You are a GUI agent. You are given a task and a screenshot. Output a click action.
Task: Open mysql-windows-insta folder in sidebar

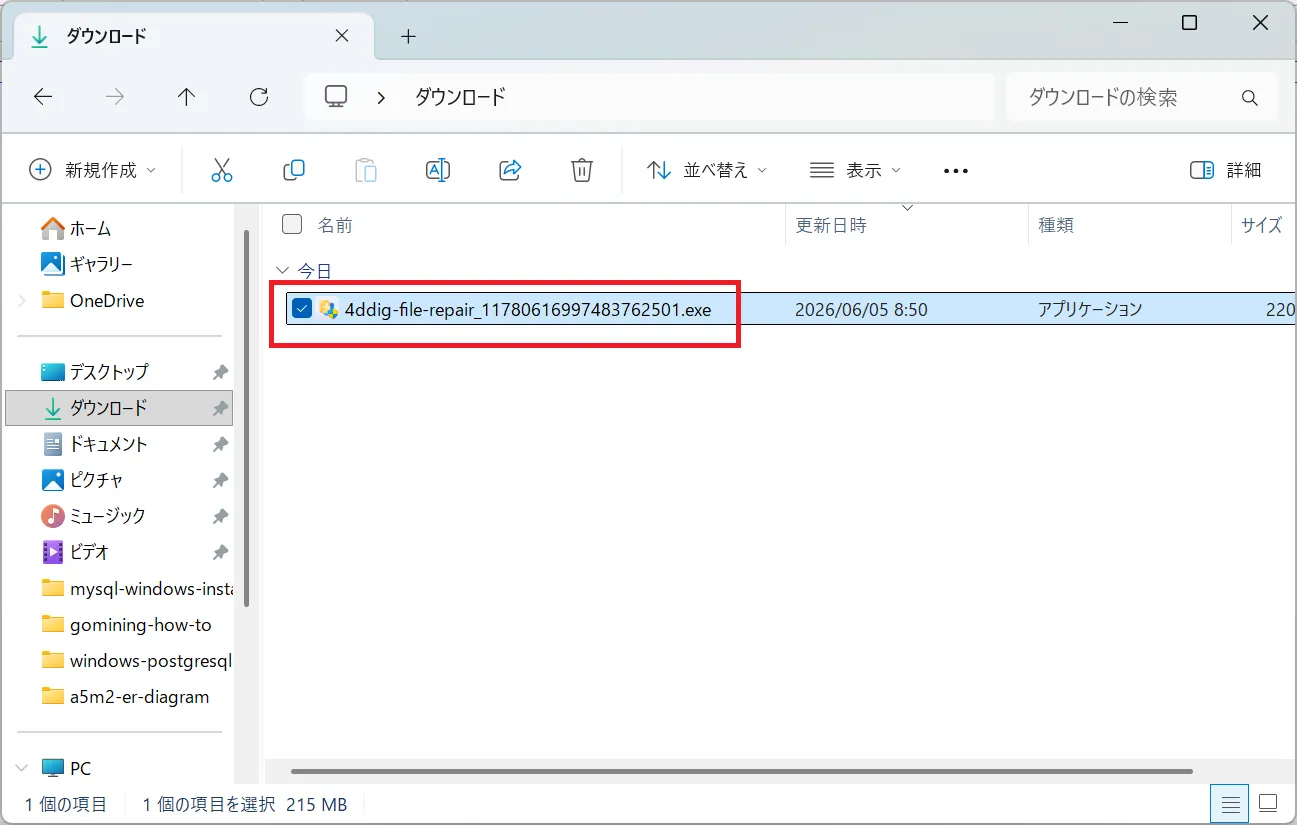point(136,588)
